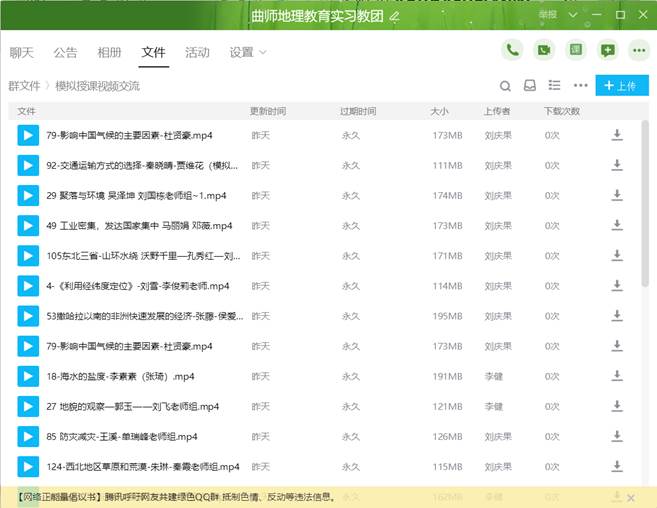Download the 85 防灾减灾 file
This screenshot has width=657, height=508.
[617, 437]
